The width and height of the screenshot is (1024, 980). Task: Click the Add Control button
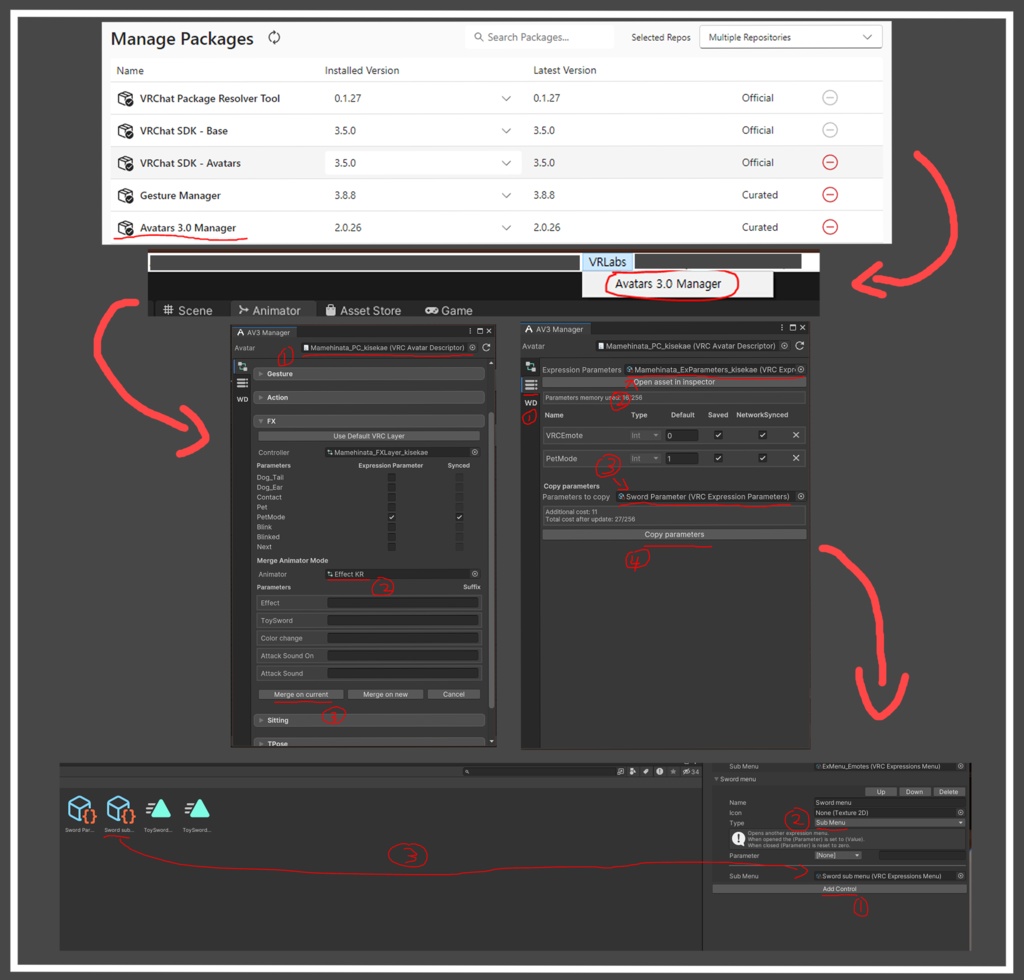839,889
